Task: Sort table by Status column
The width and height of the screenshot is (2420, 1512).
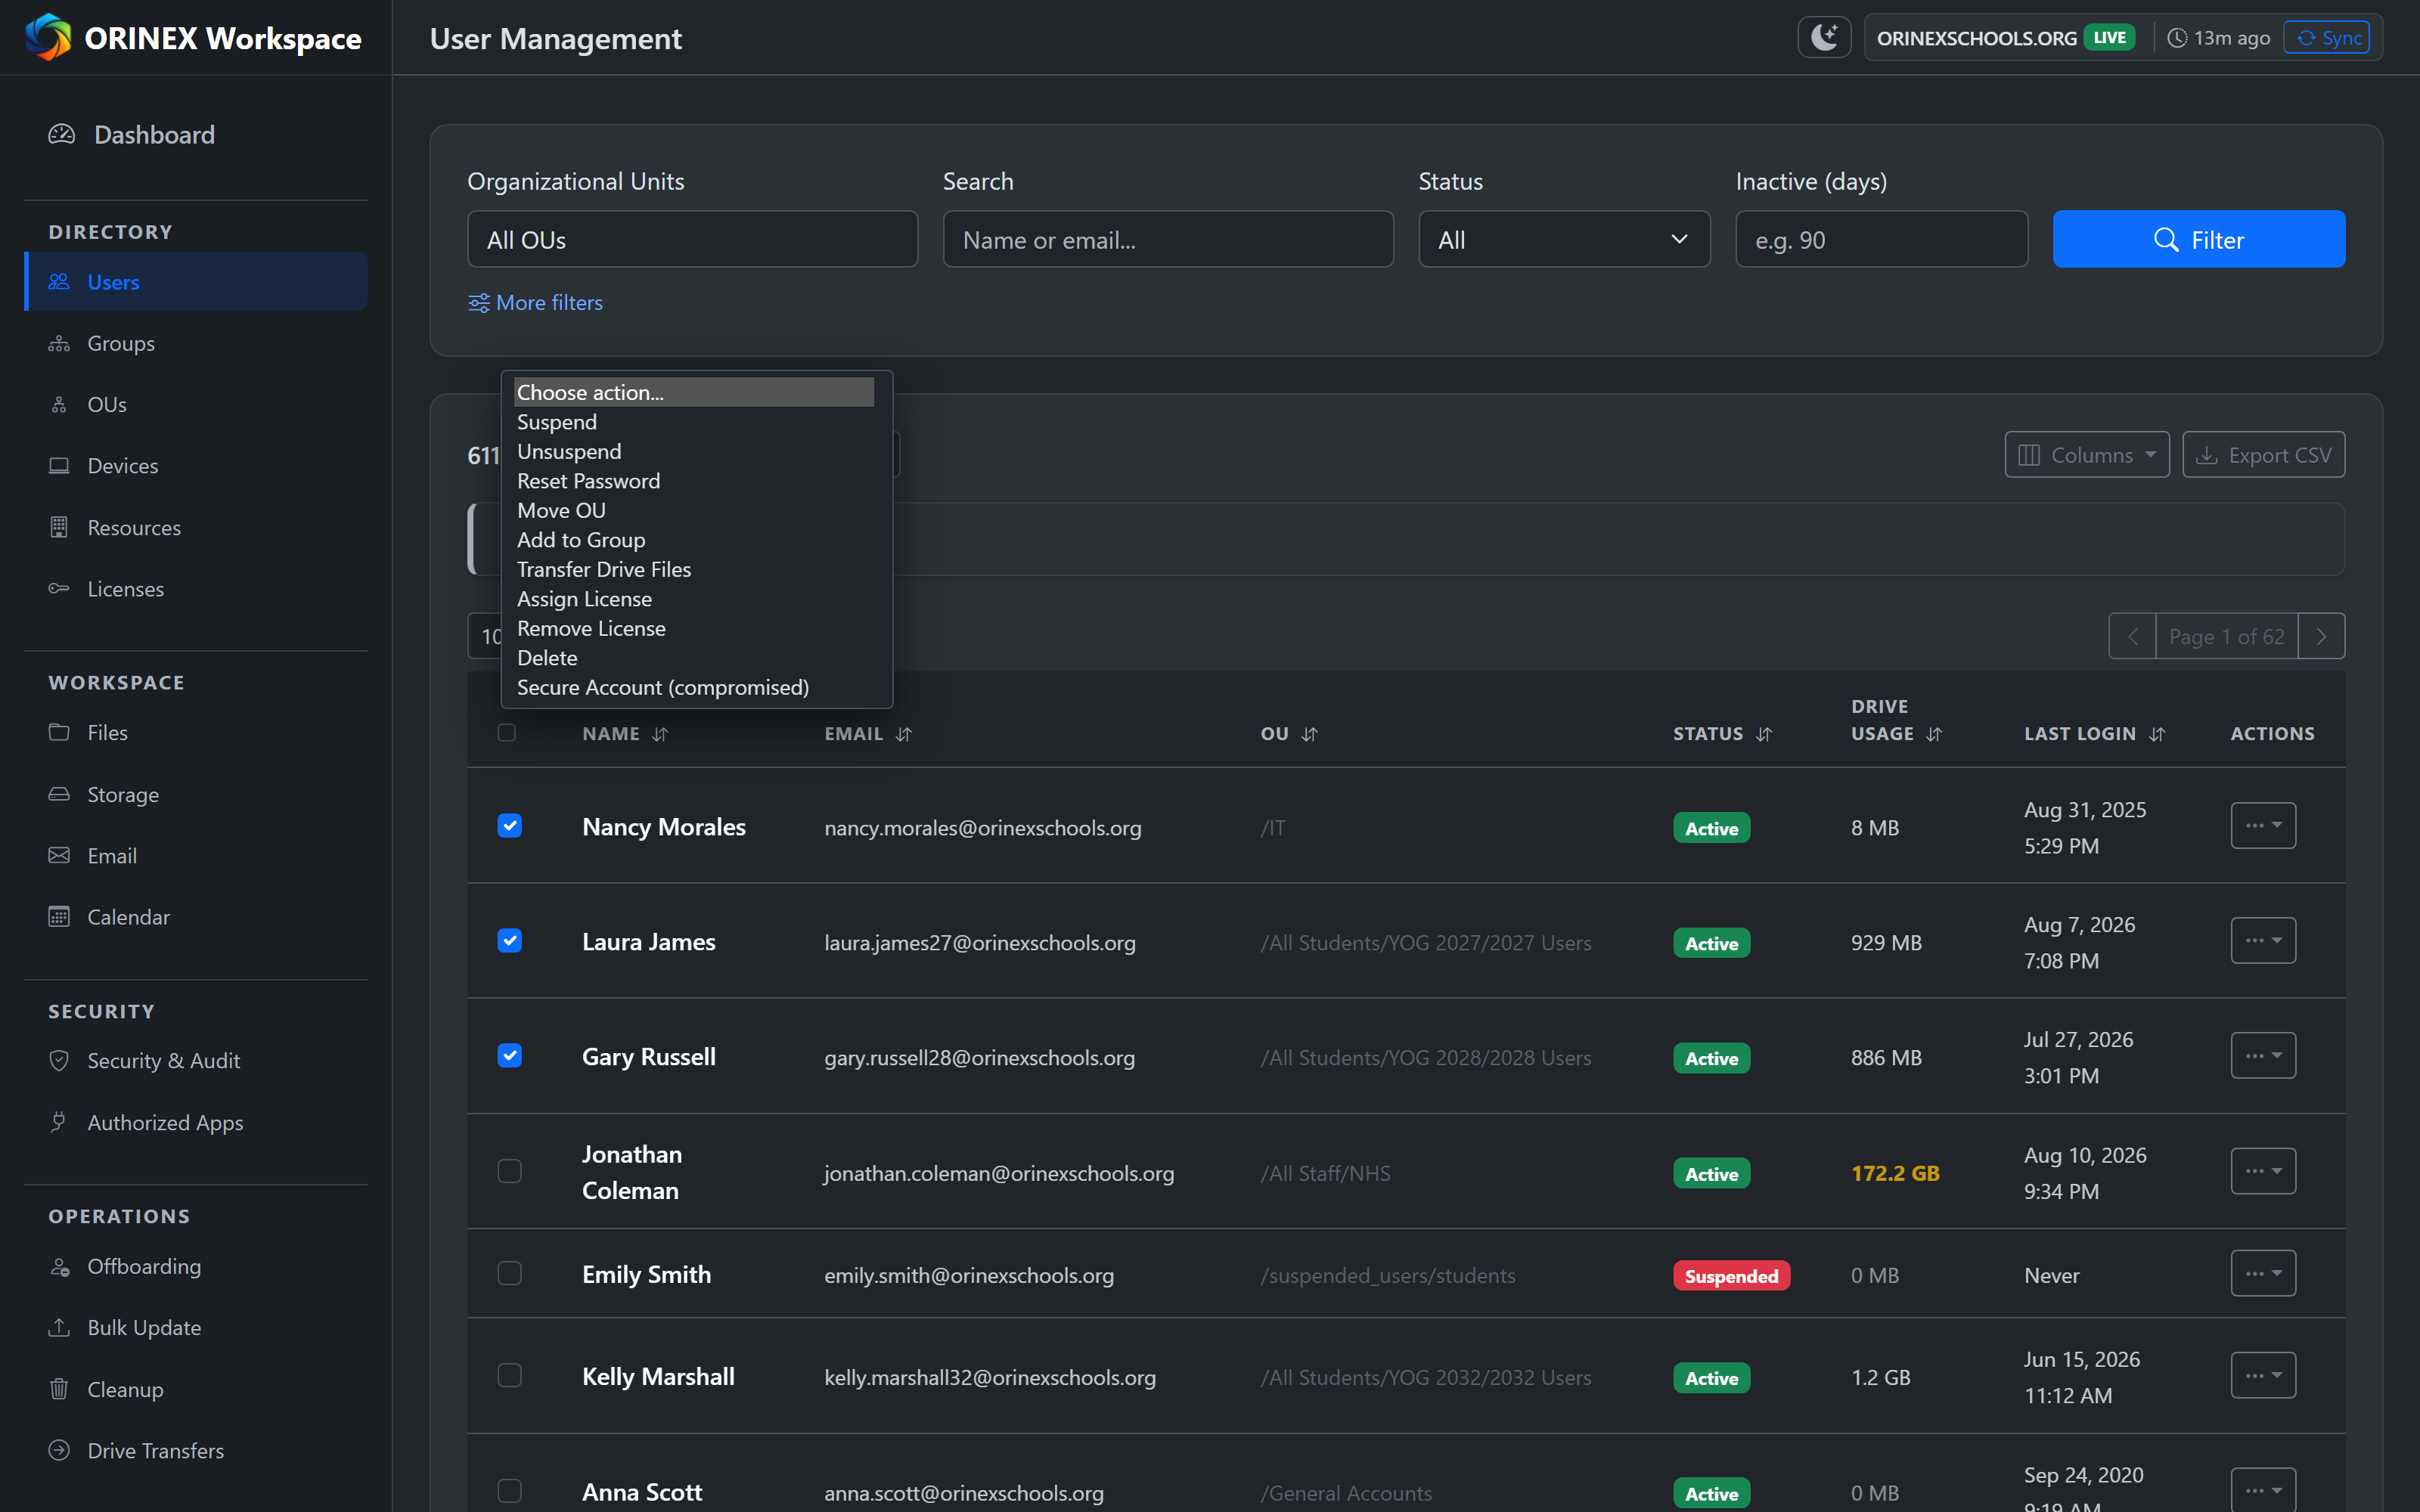Action: (x=1722, y=734)
